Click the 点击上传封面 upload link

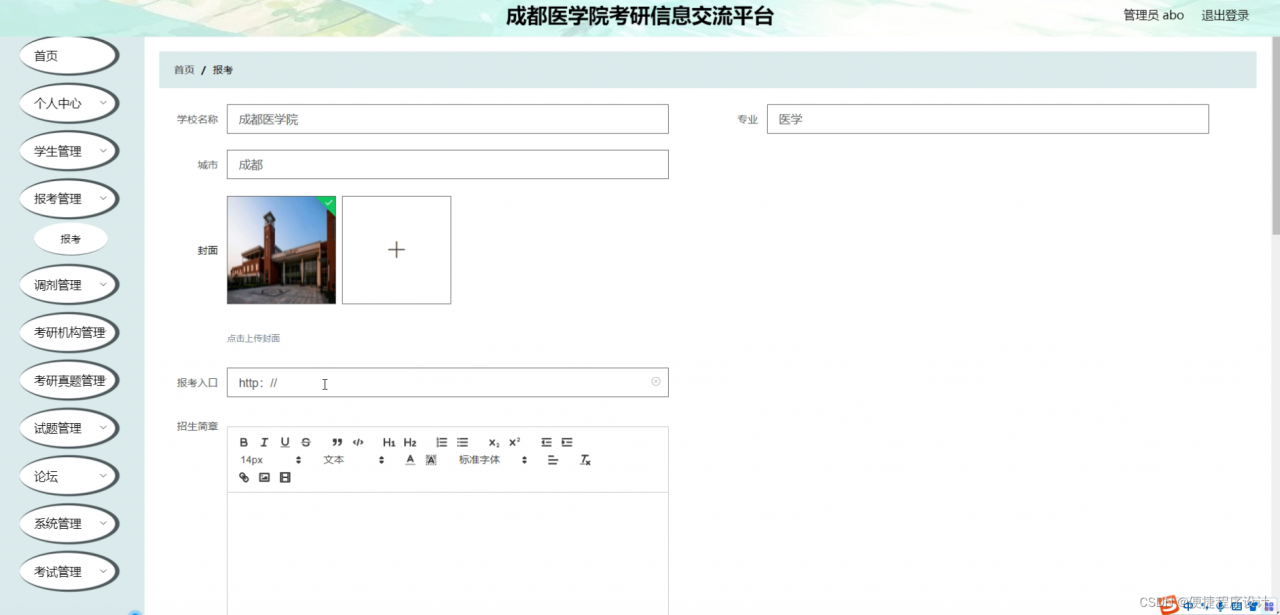pos(253,338)
